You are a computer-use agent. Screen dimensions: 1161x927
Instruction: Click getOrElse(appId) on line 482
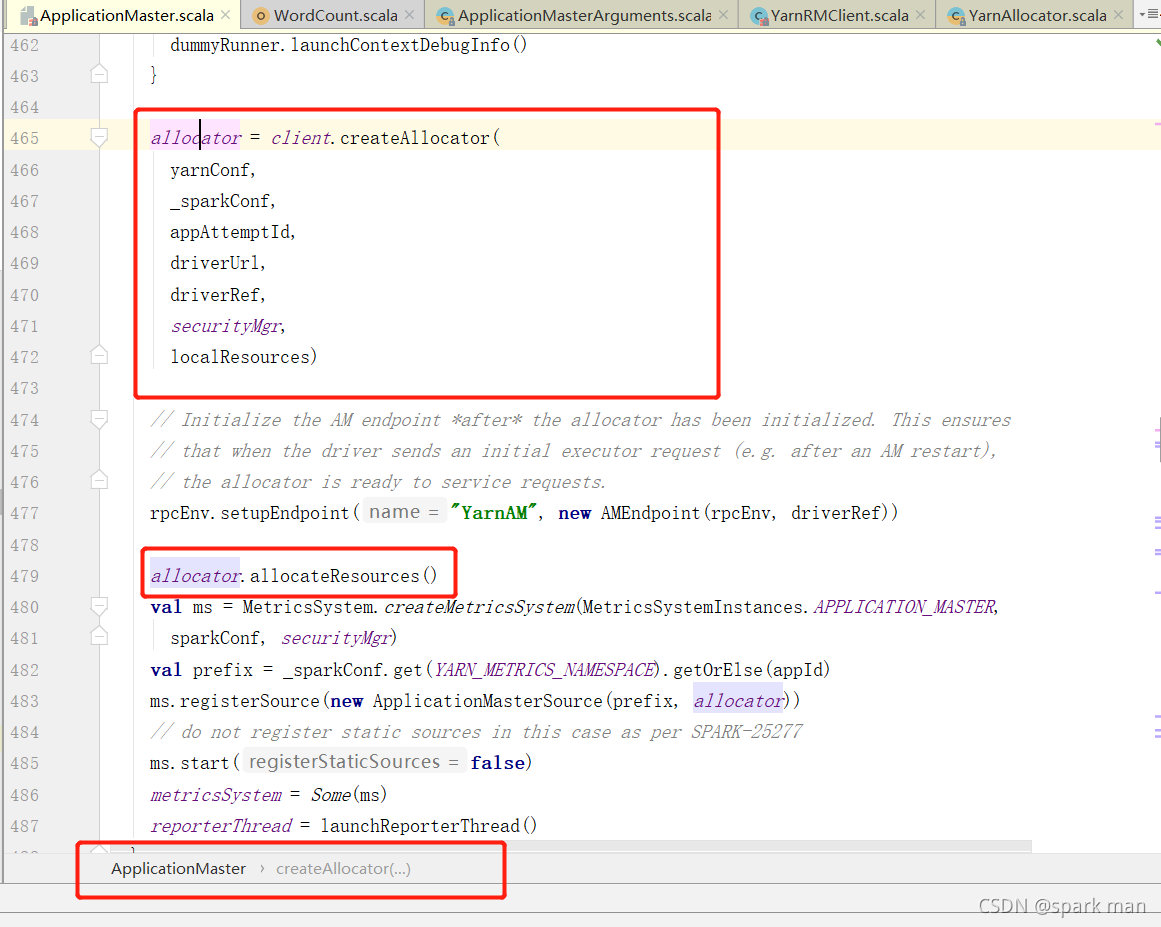(x=751, y=670)
